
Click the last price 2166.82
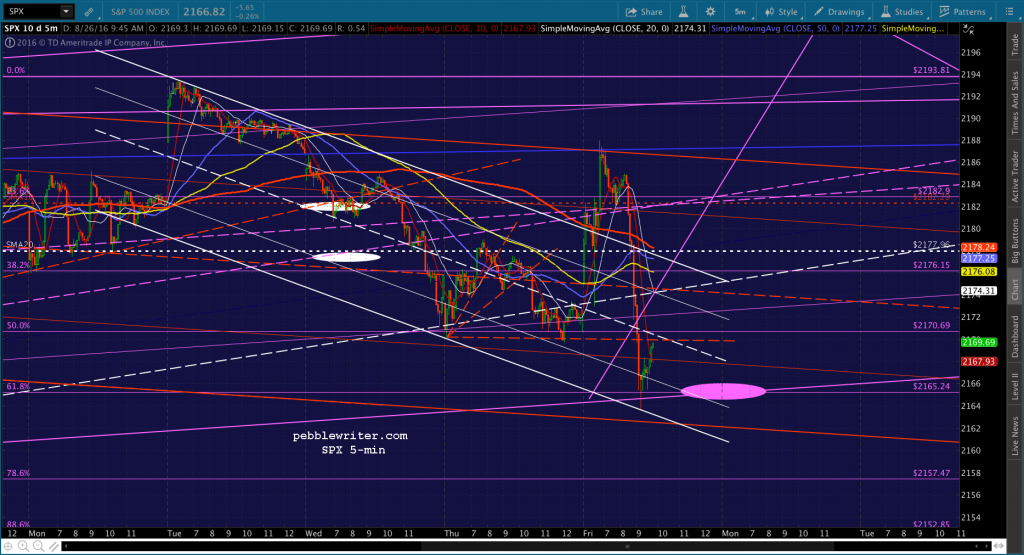204,12
